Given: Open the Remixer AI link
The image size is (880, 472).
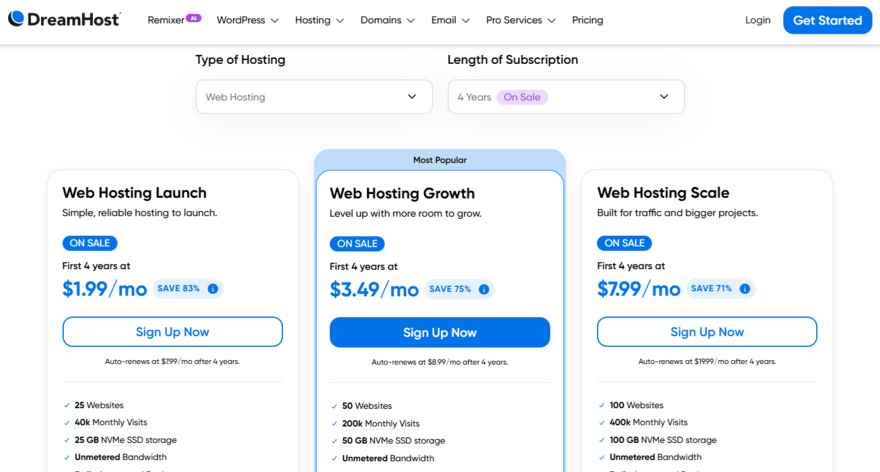Looking at the screenshot, I should [x=174, y=20].
